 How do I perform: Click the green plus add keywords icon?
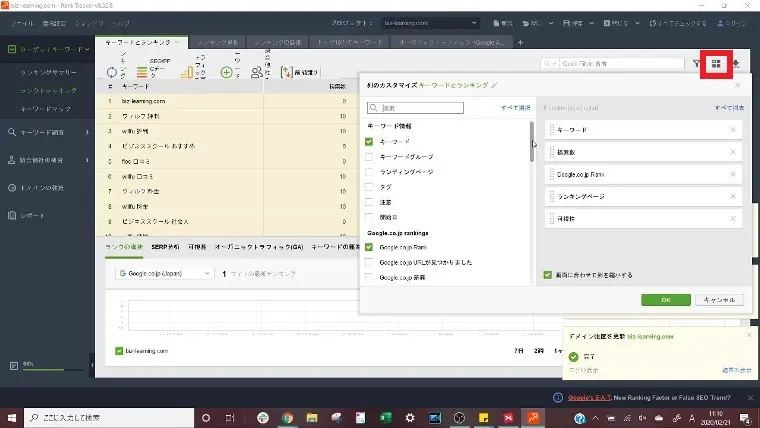[x=227, y=71]
